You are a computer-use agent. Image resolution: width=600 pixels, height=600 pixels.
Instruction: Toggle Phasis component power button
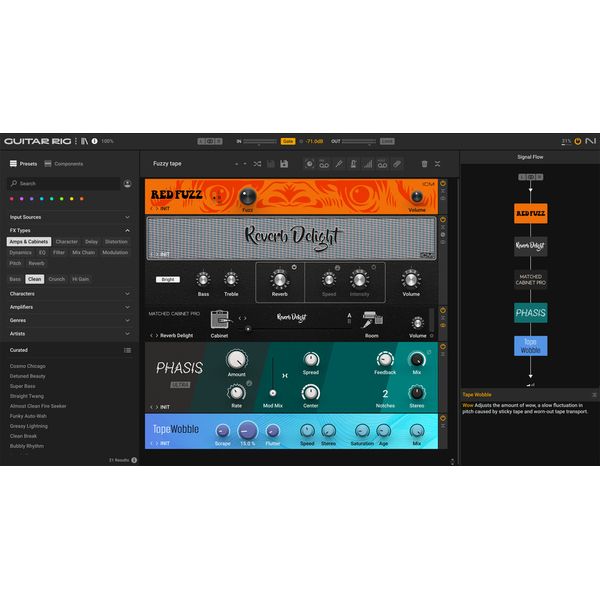click(443, 347)
